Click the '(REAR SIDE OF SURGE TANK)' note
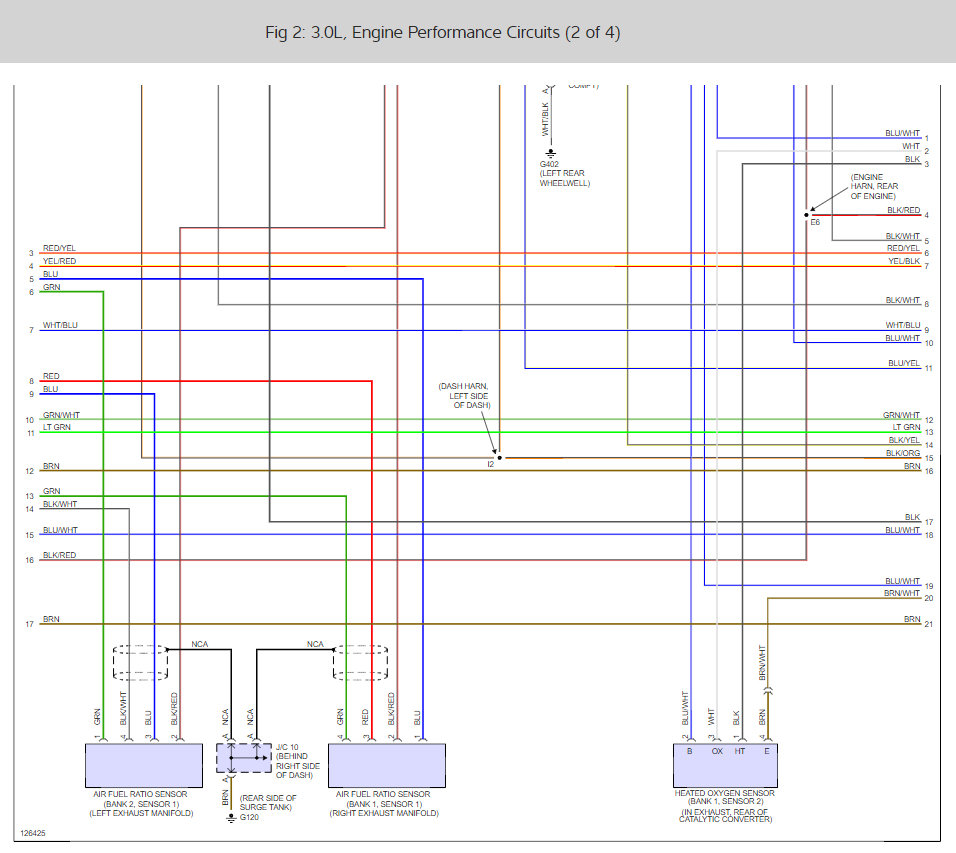Viewport: 956px width, 853px height. [x=268, y=802]
